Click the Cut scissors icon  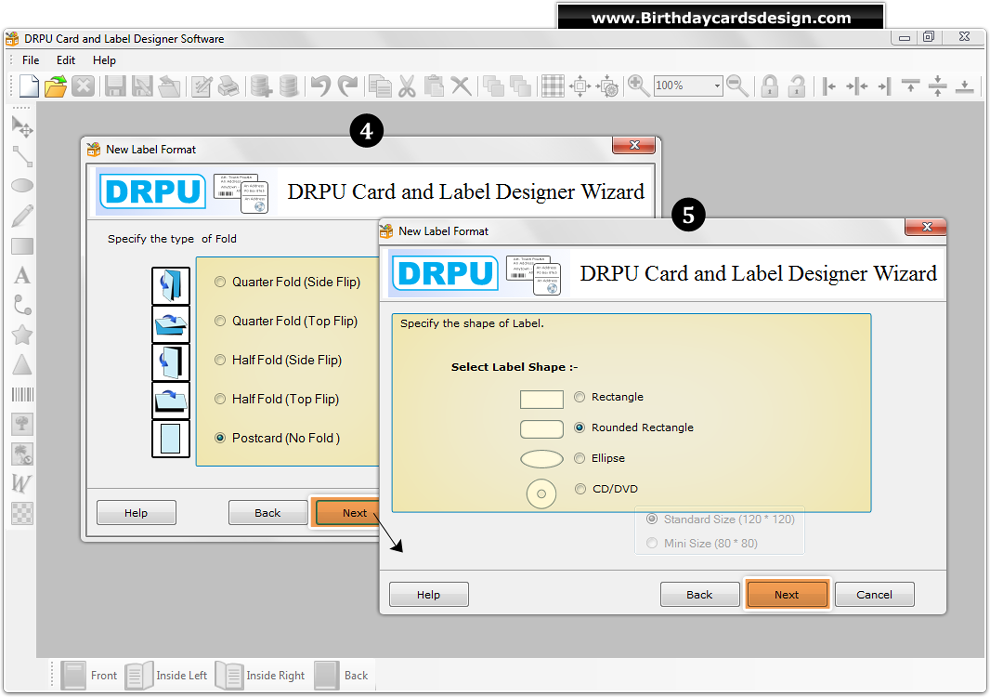[x=407, y=86]
